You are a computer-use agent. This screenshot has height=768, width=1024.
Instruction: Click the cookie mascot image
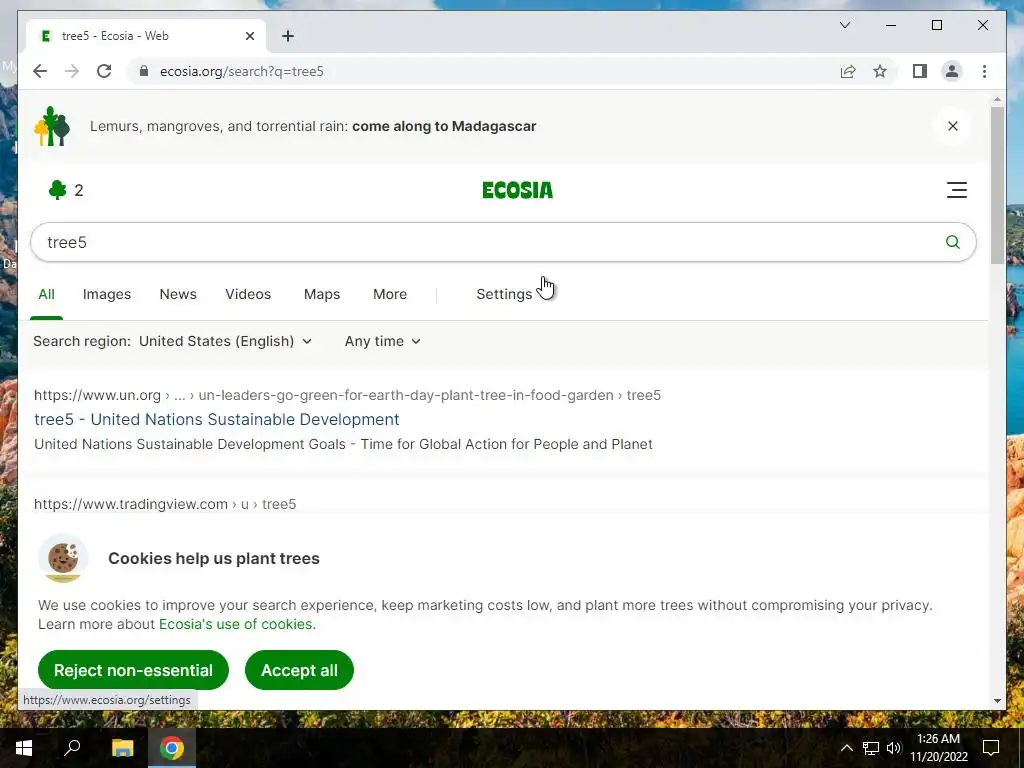click(x=63, y=559)
